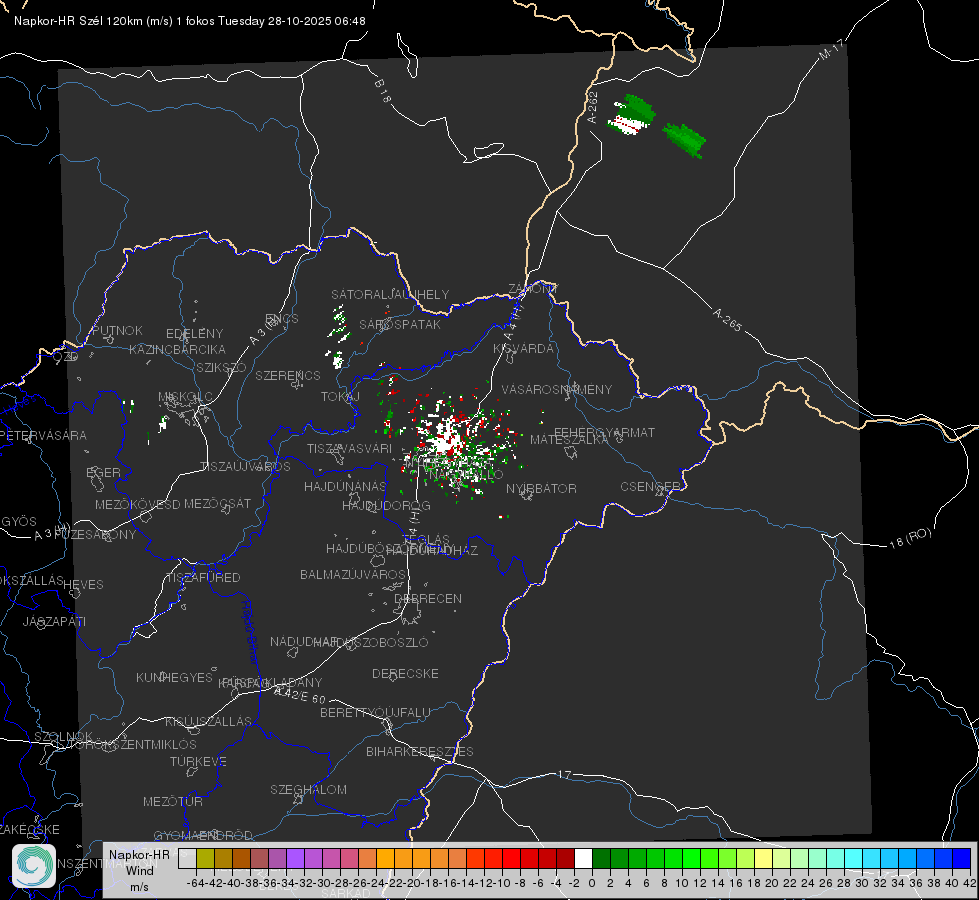Select the BALMAZÚJVÁROS label
Viewport: 979px width, 900px height.
pos(353,574)
